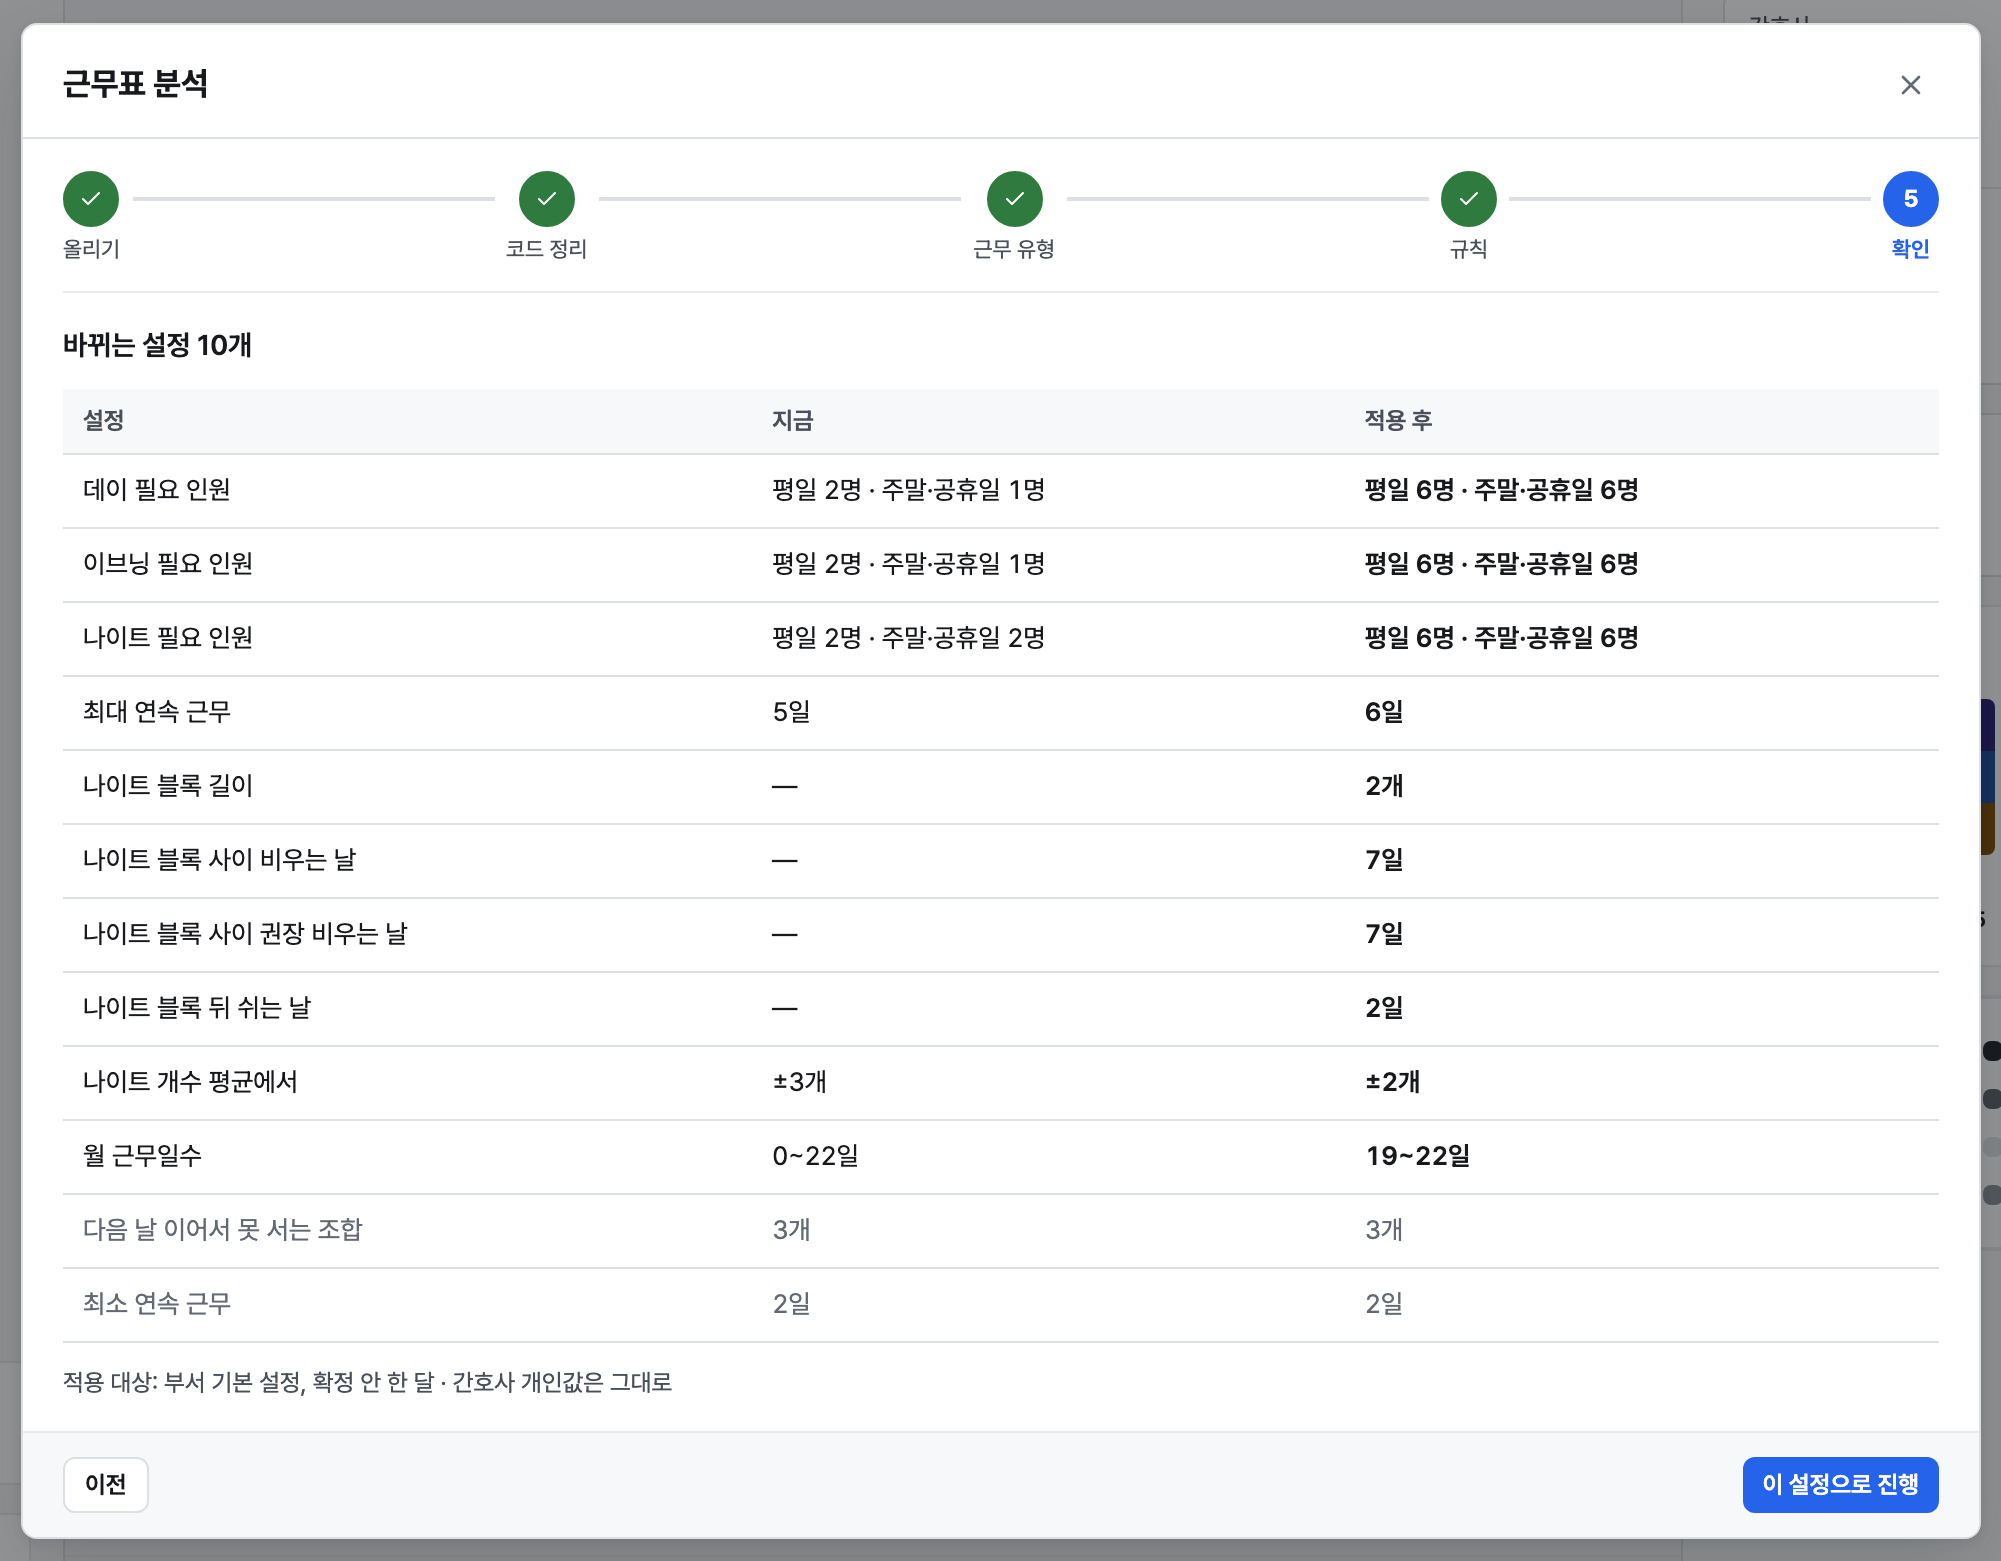Click the 월 근무일수 row label
Screen dimensions: 2001x1561
click(x=142, y=1156)
